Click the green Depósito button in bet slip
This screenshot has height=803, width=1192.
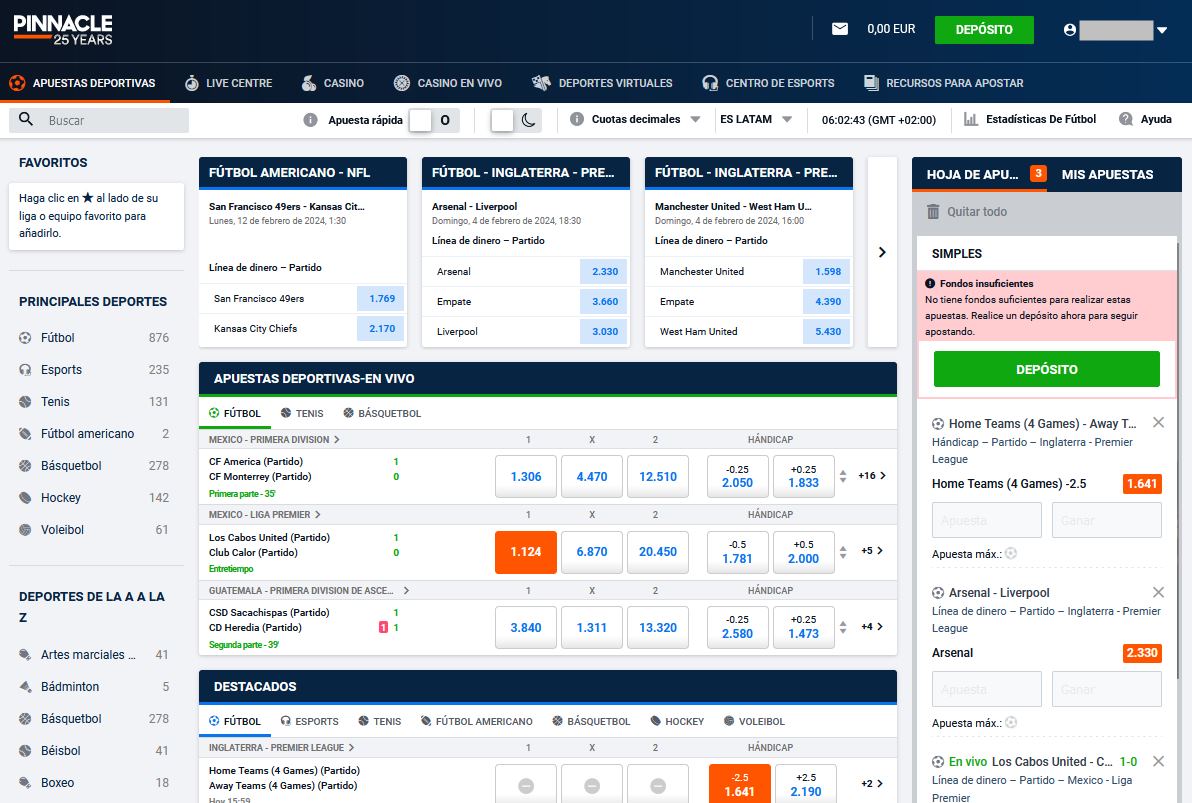pos(1046,370)
